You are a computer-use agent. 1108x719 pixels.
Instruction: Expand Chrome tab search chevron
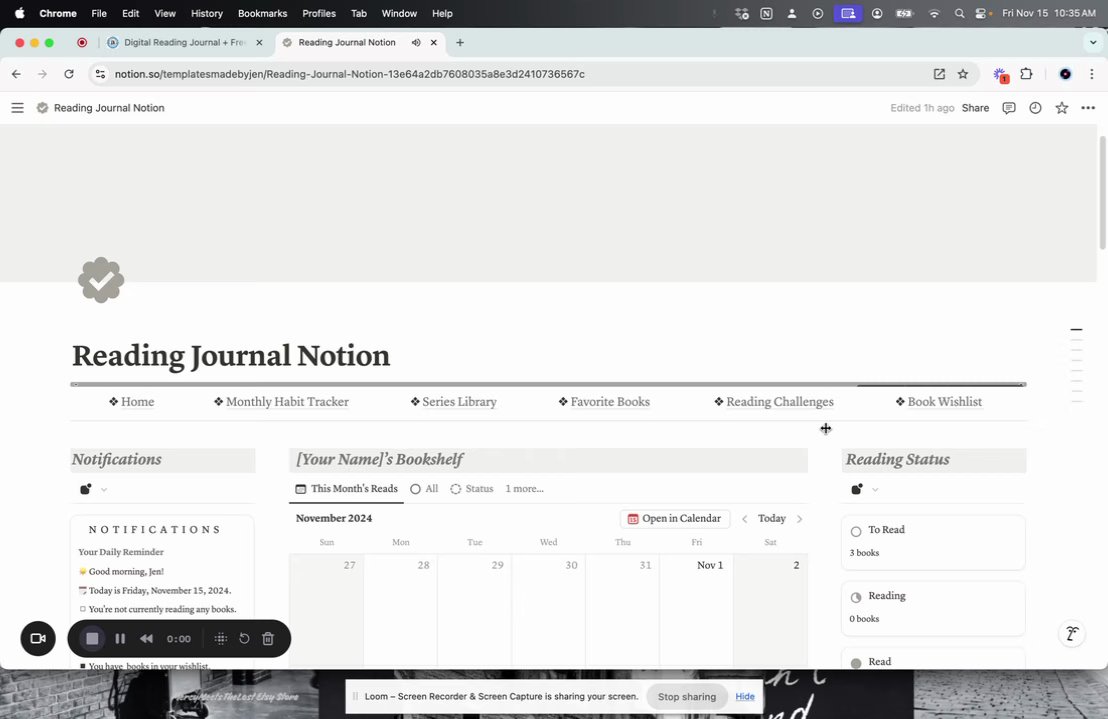(1092, 42)
